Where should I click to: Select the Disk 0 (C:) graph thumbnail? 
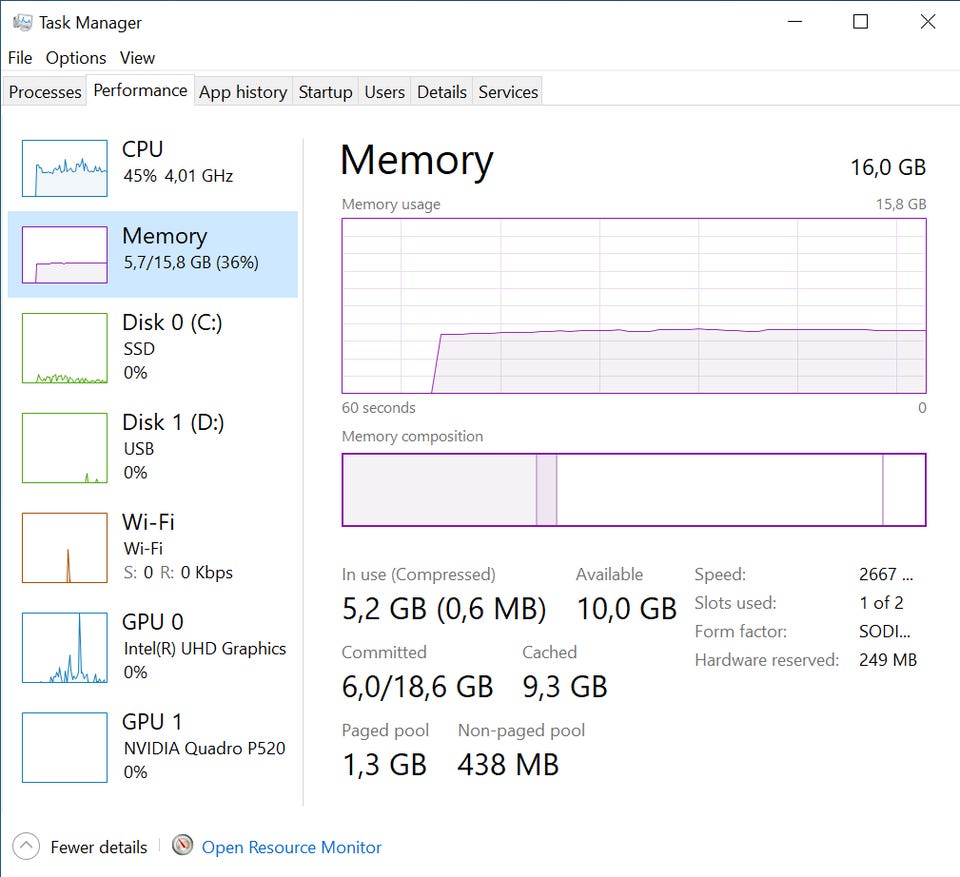pyautogui.click(x=65, y=348)
